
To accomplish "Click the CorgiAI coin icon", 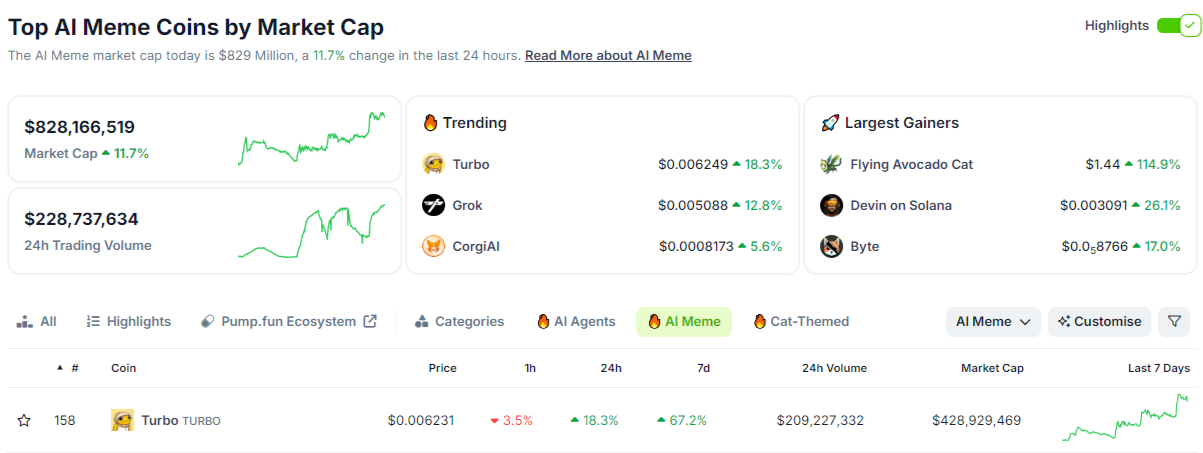I will coord(433,246).
